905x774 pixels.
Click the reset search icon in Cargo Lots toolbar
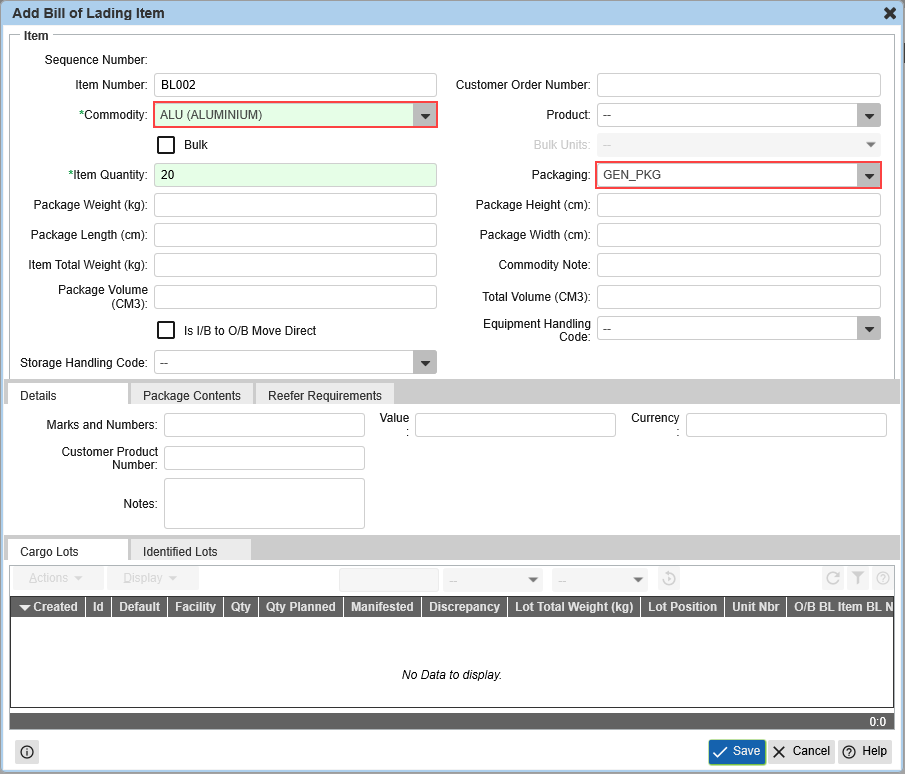pos(669,578)
